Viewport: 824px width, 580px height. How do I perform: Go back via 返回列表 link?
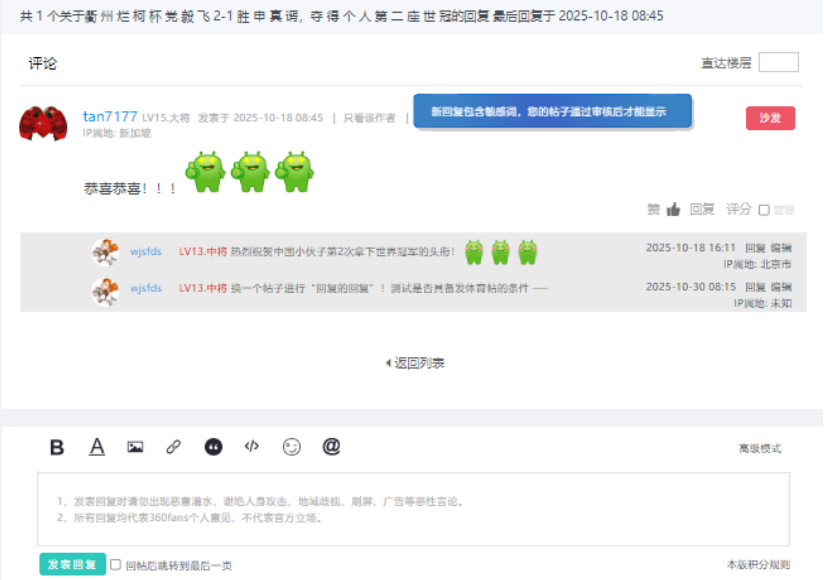(x=416, y=363)
